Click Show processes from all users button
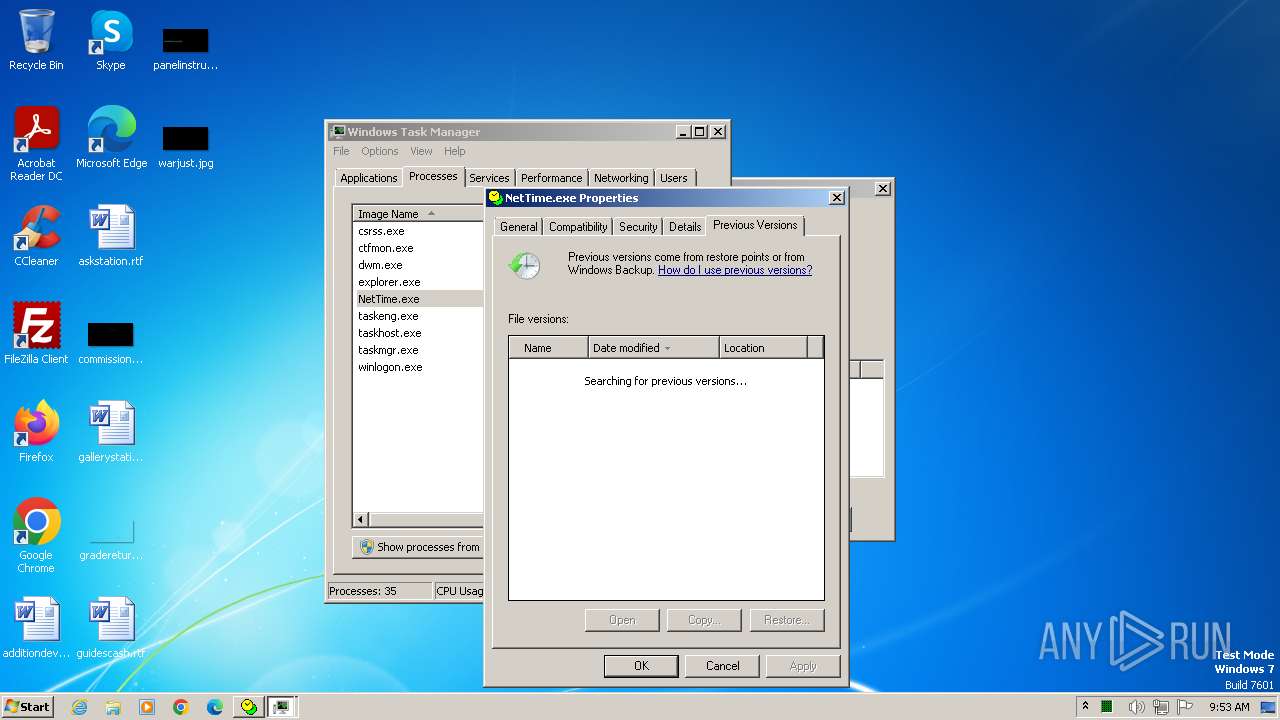The width and height of the screenshot is (1280, 720). pyautogui.click(x=418, y=547)
